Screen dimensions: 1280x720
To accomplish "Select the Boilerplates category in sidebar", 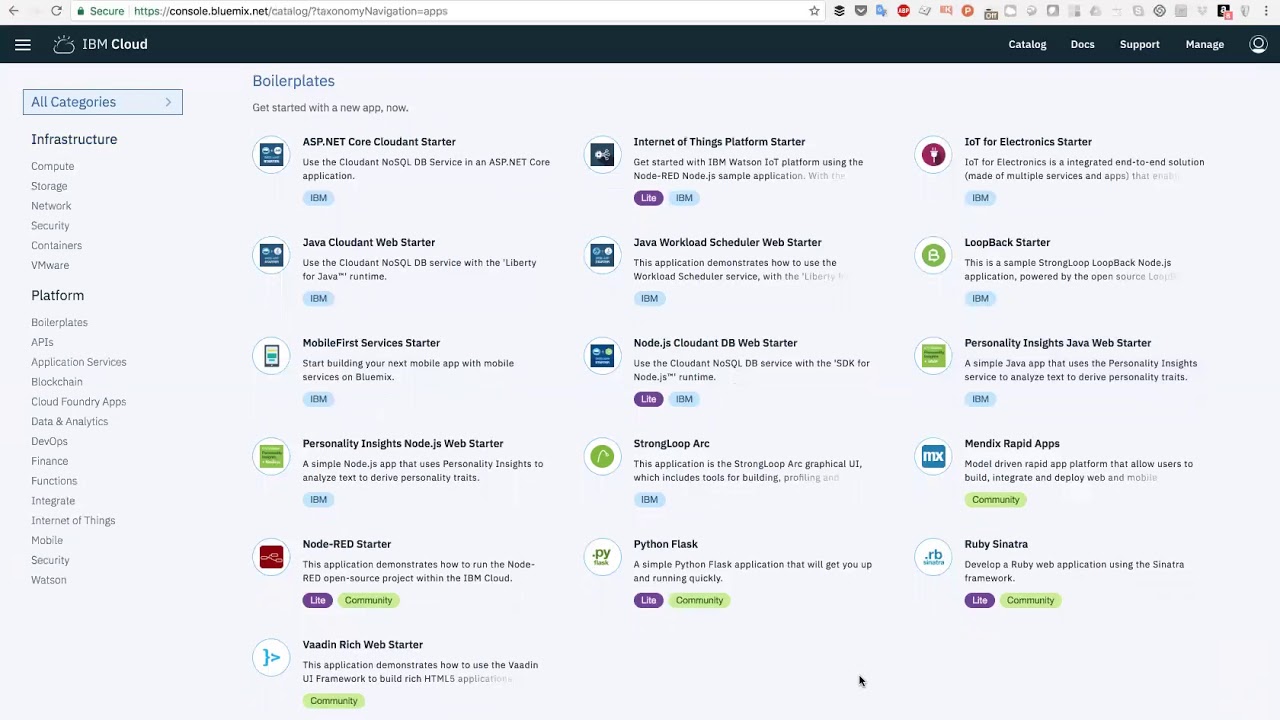I will click(59, 322).
